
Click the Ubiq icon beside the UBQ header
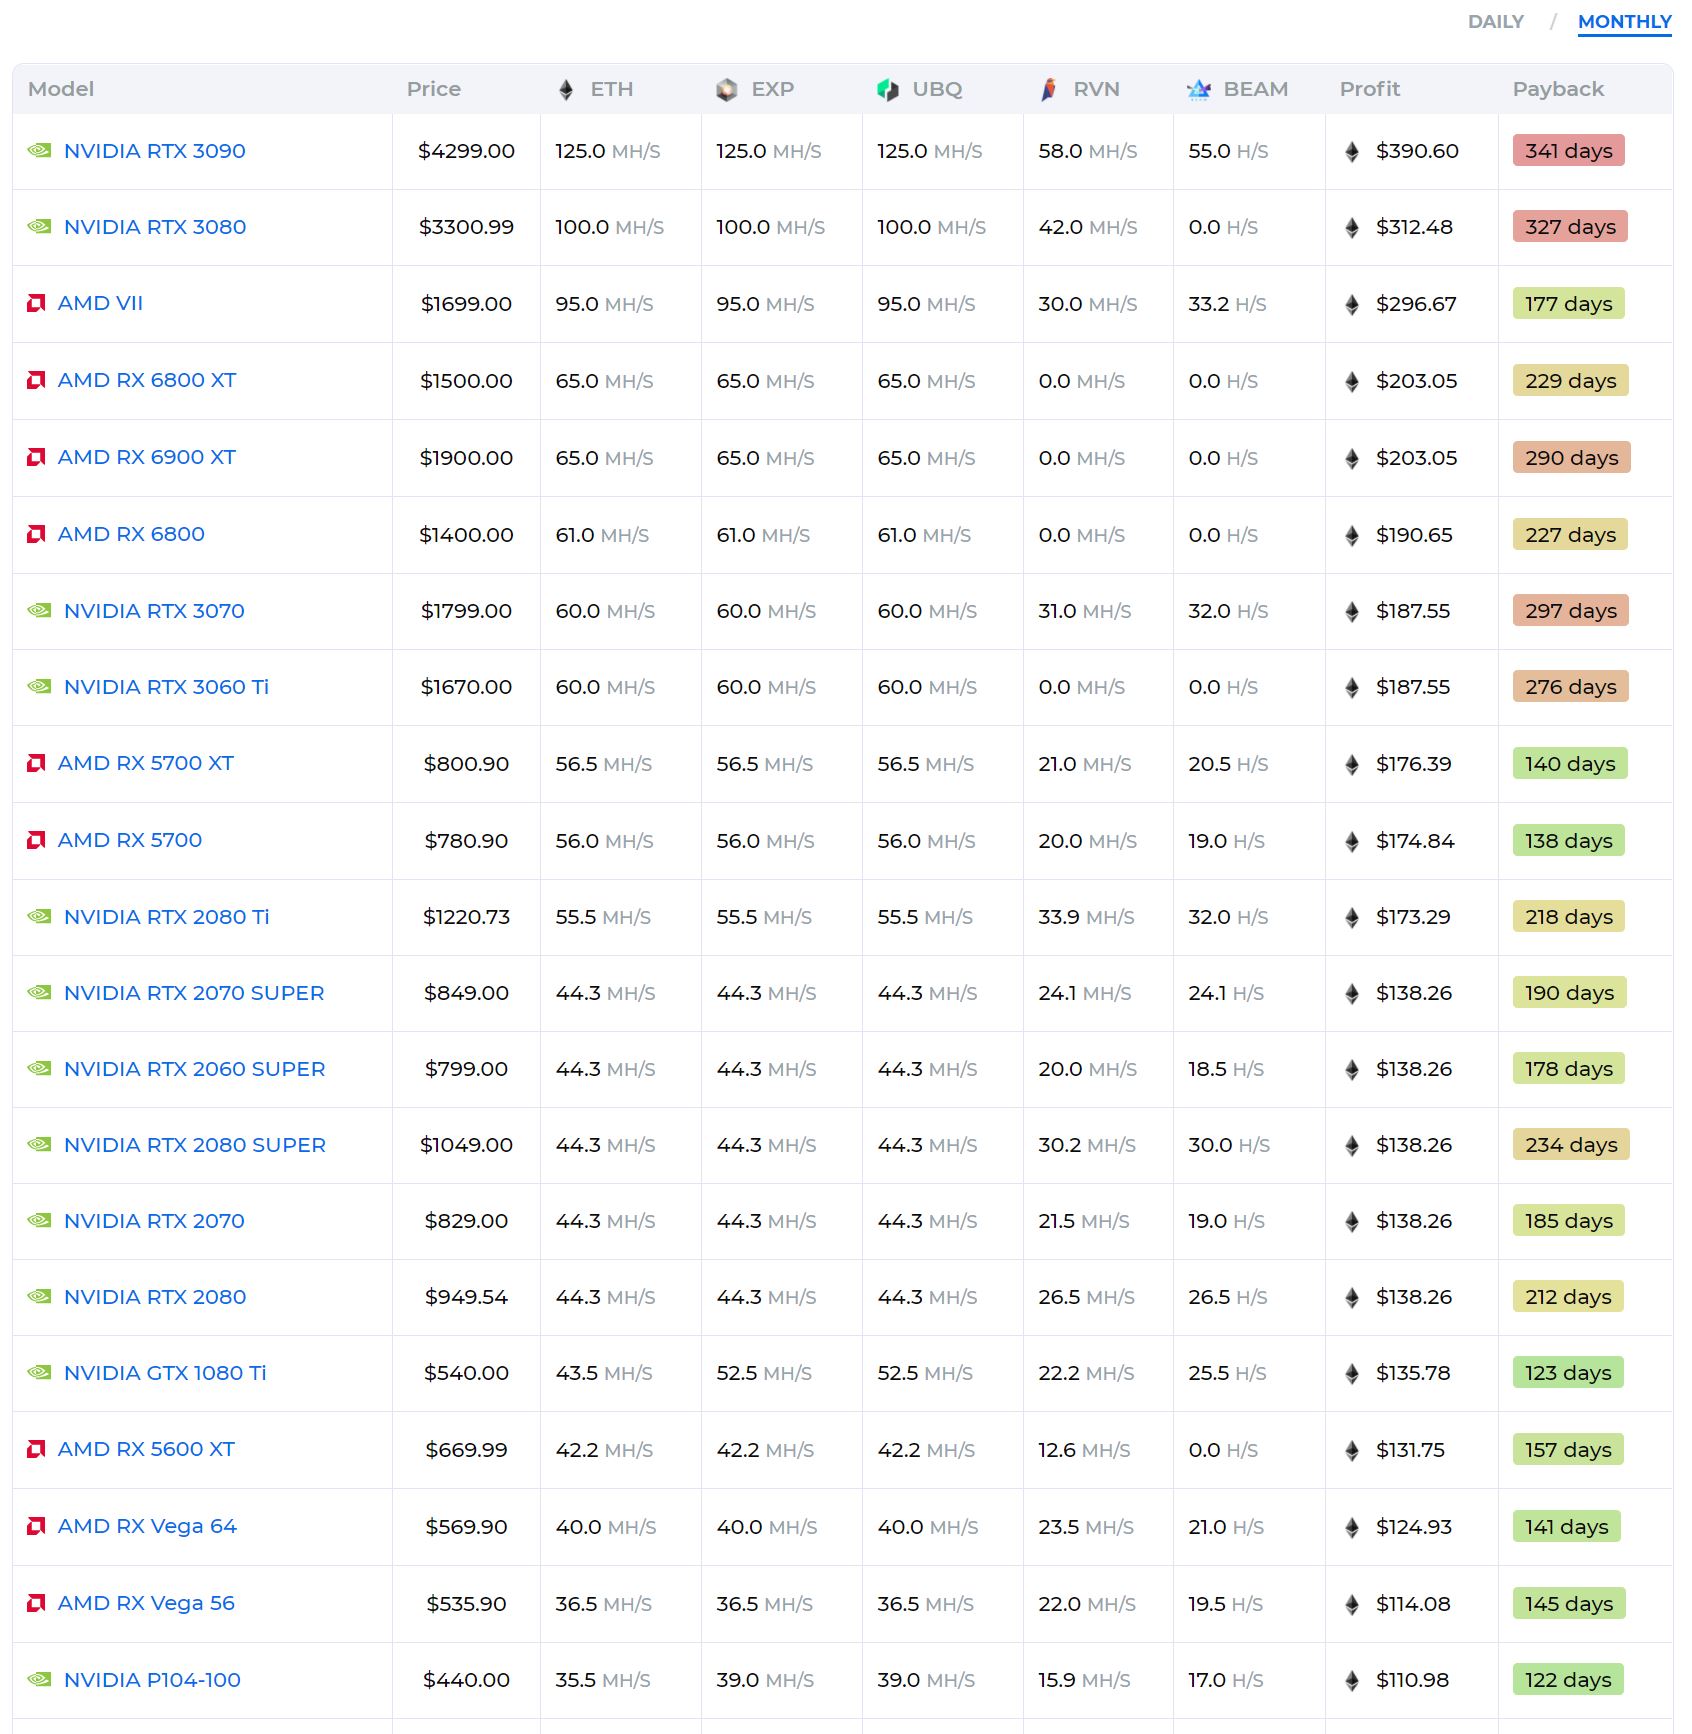(x=888, y=90)
